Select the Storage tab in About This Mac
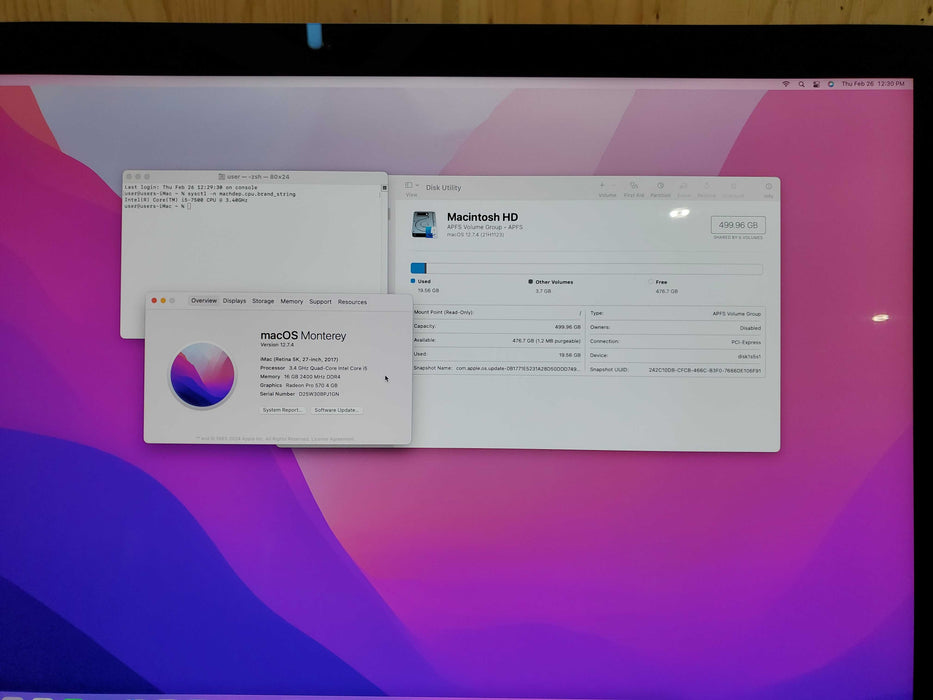Image resolution: width=933 pixels, height=700 pixels. pos(262,301)
